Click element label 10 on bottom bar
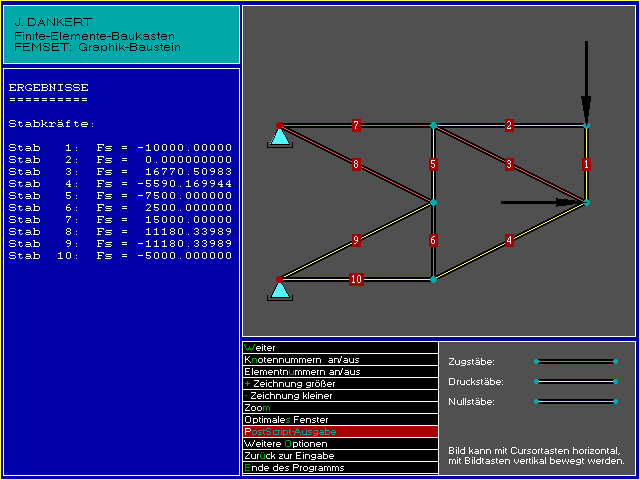 click(356, 279)
